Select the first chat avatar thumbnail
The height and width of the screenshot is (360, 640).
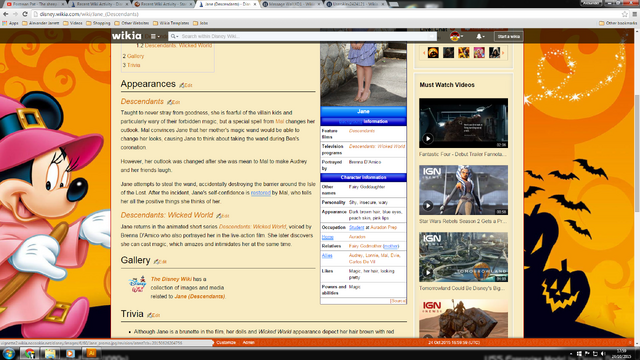coord(433,52)
